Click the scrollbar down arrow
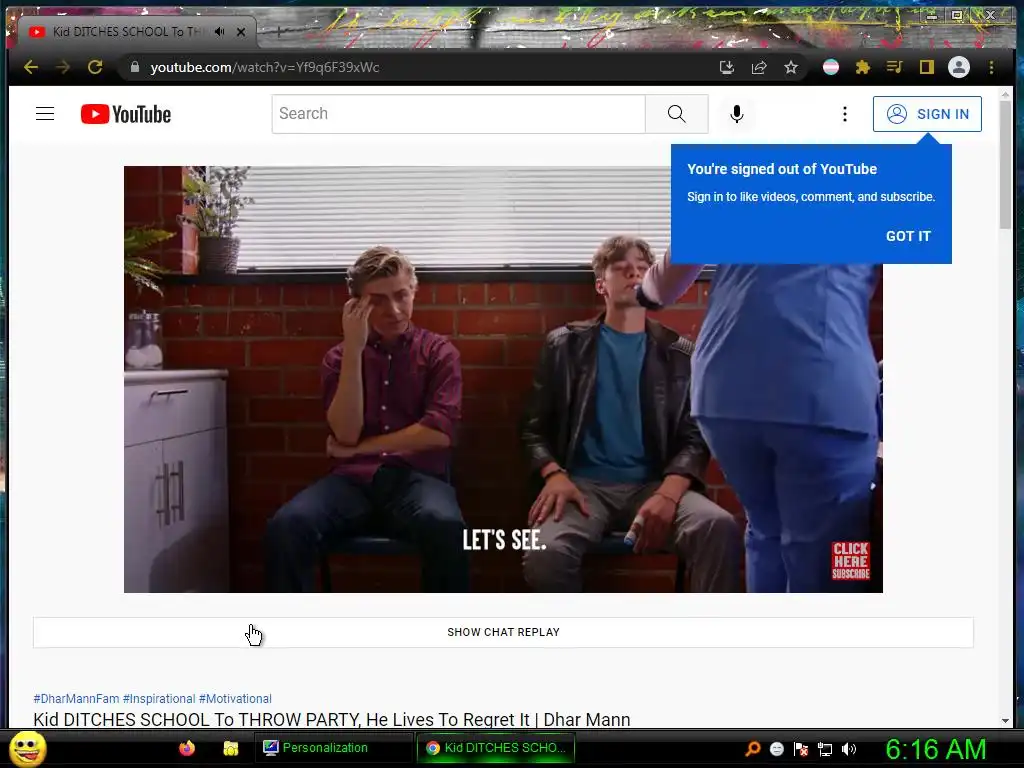Image resolution: width=1024 pixels, height=768 pixels. (x=1006, y=720)
